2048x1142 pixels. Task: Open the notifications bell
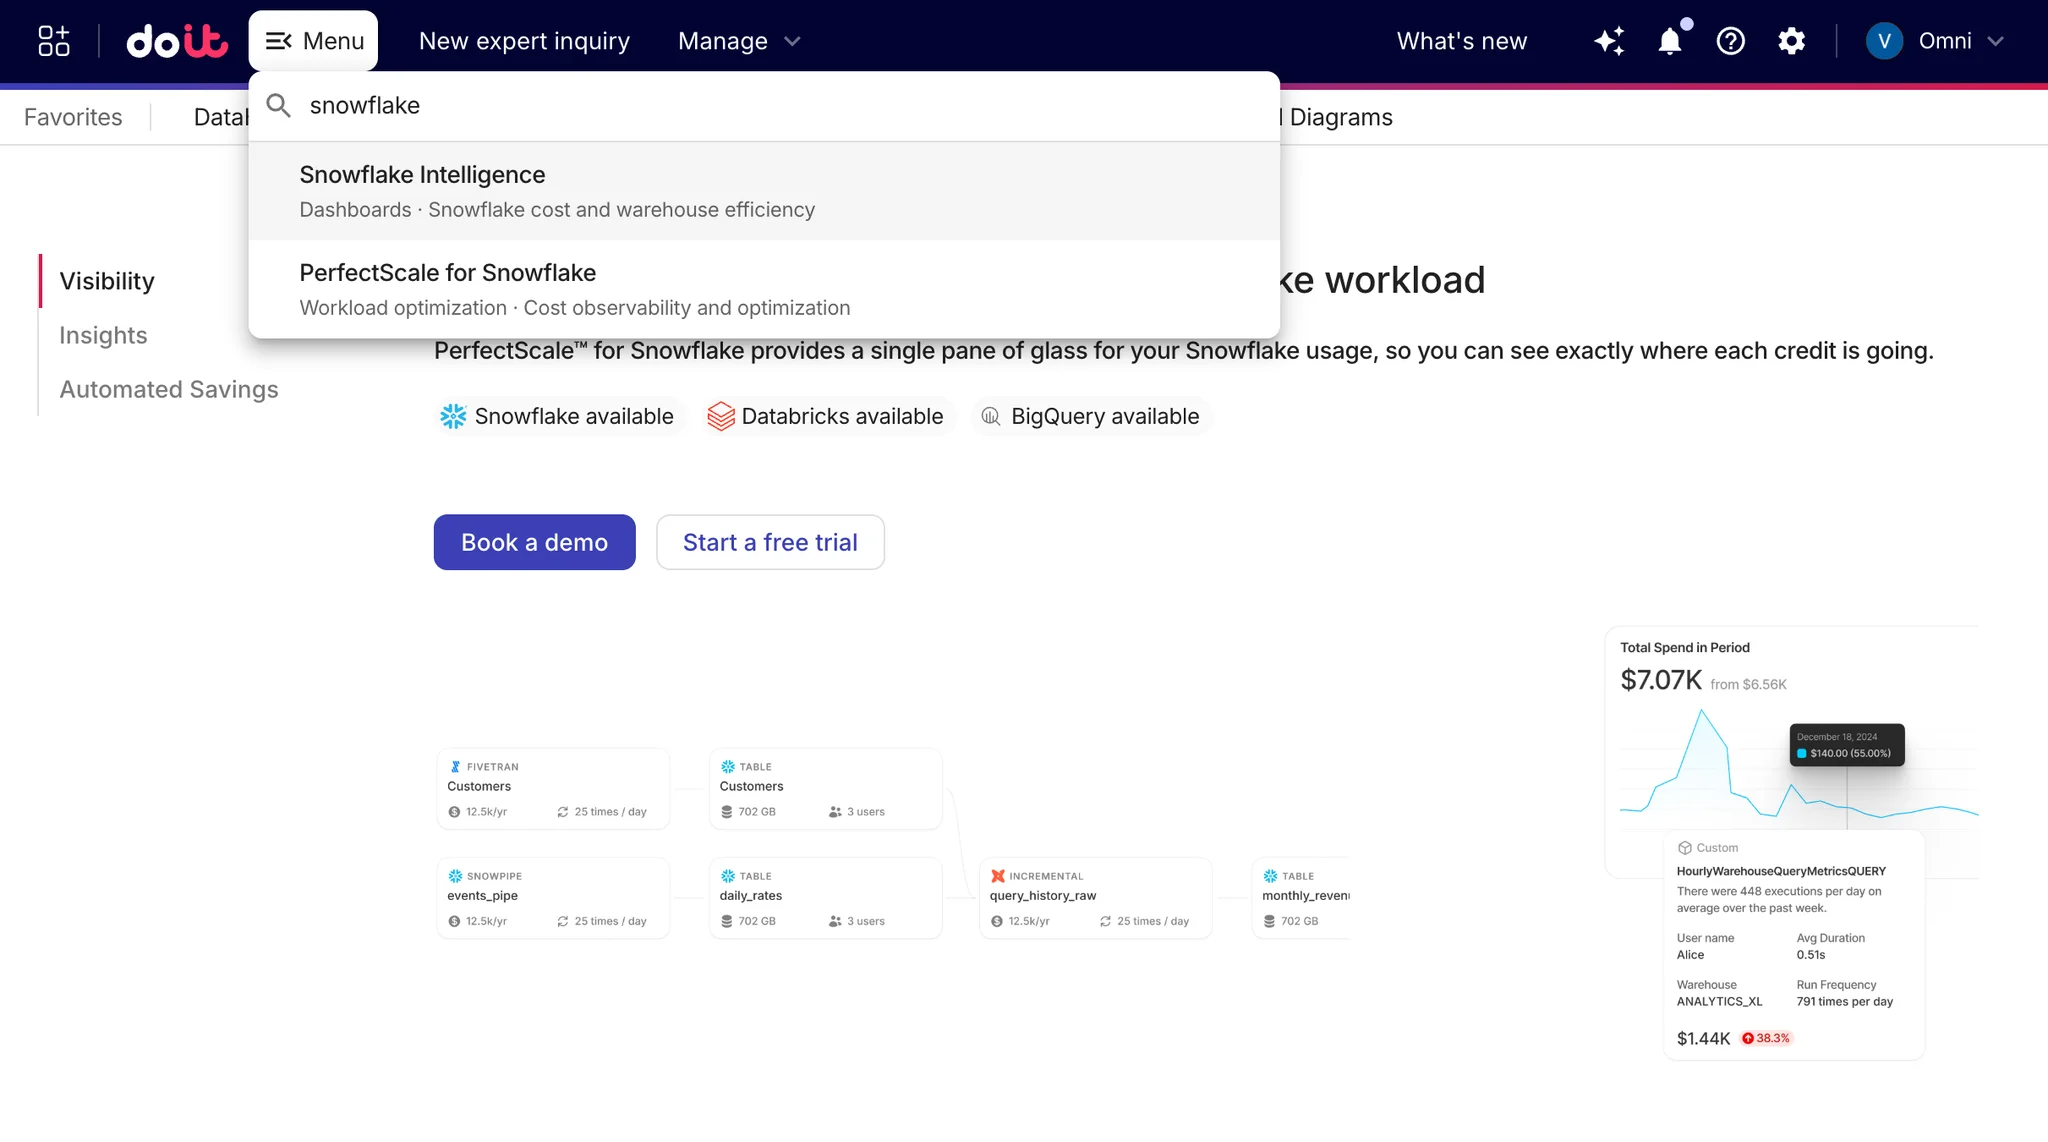point(1670,41)
